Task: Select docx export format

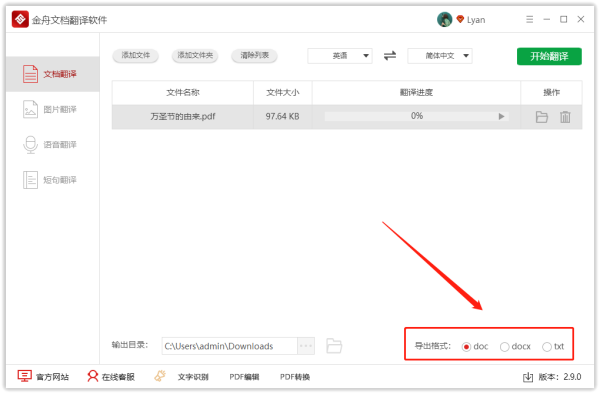Action: (x=515, y=347)
